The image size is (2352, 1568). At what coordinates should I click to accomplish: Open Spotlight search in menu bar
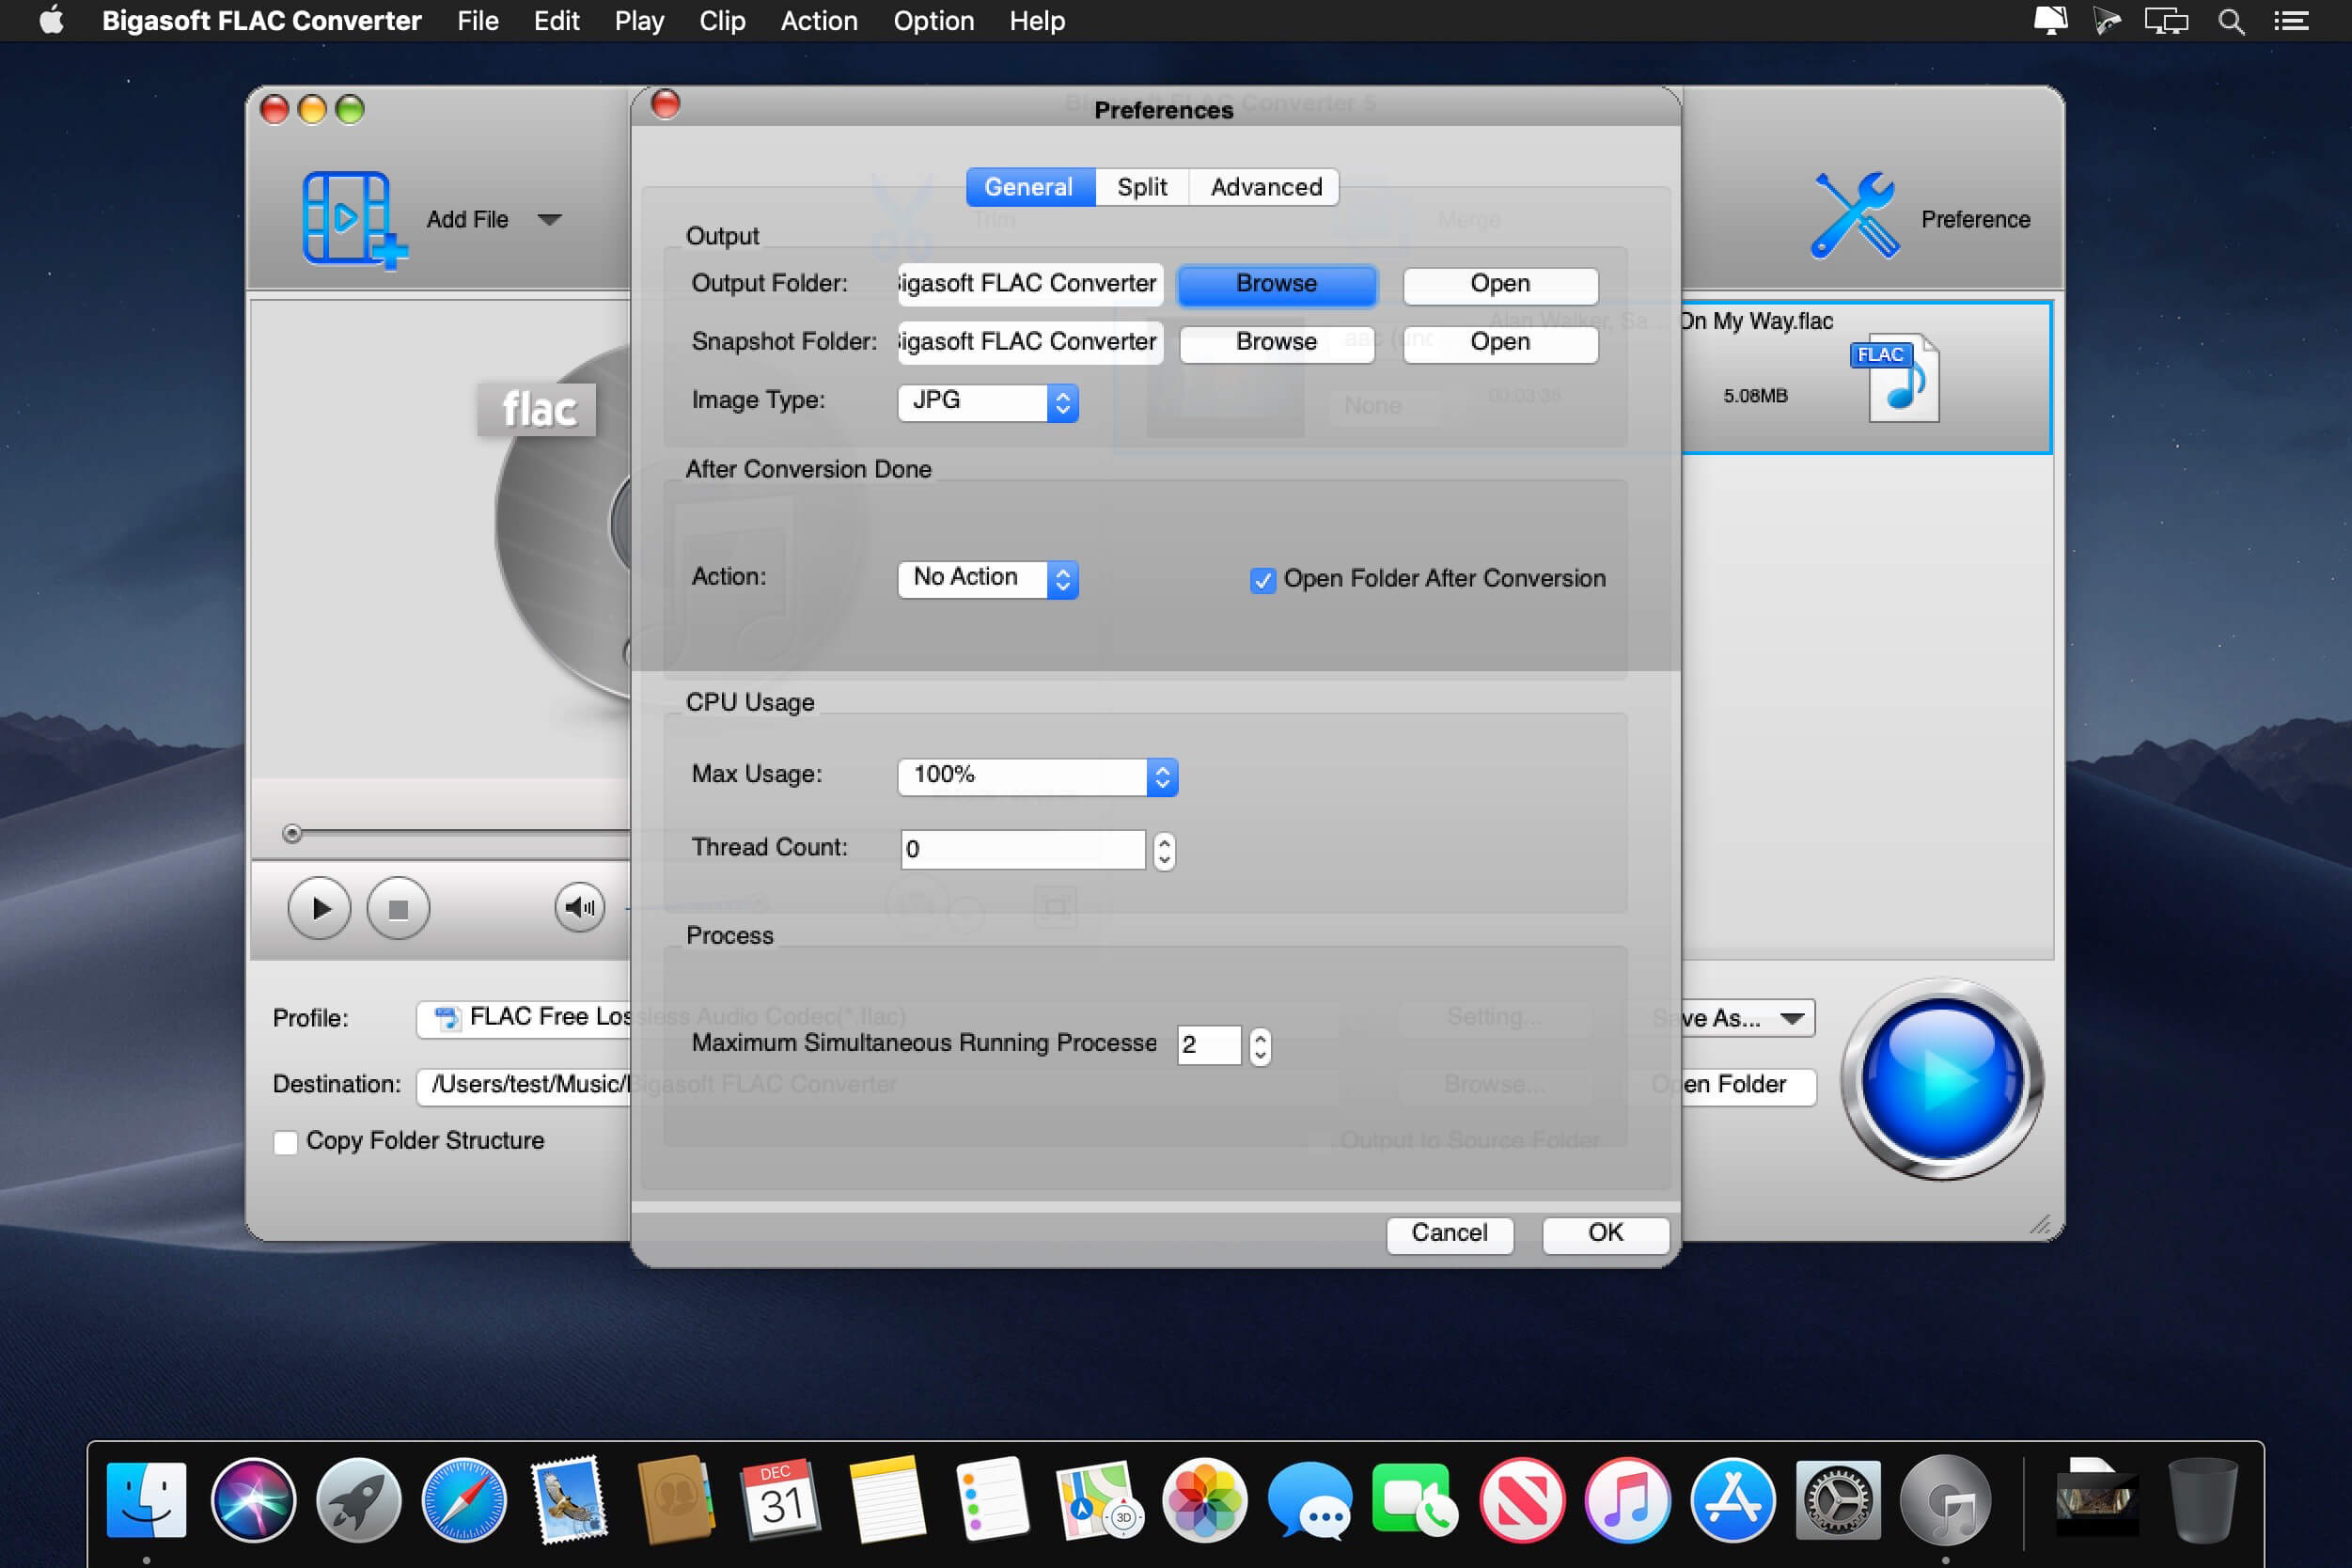[2231, 21]
